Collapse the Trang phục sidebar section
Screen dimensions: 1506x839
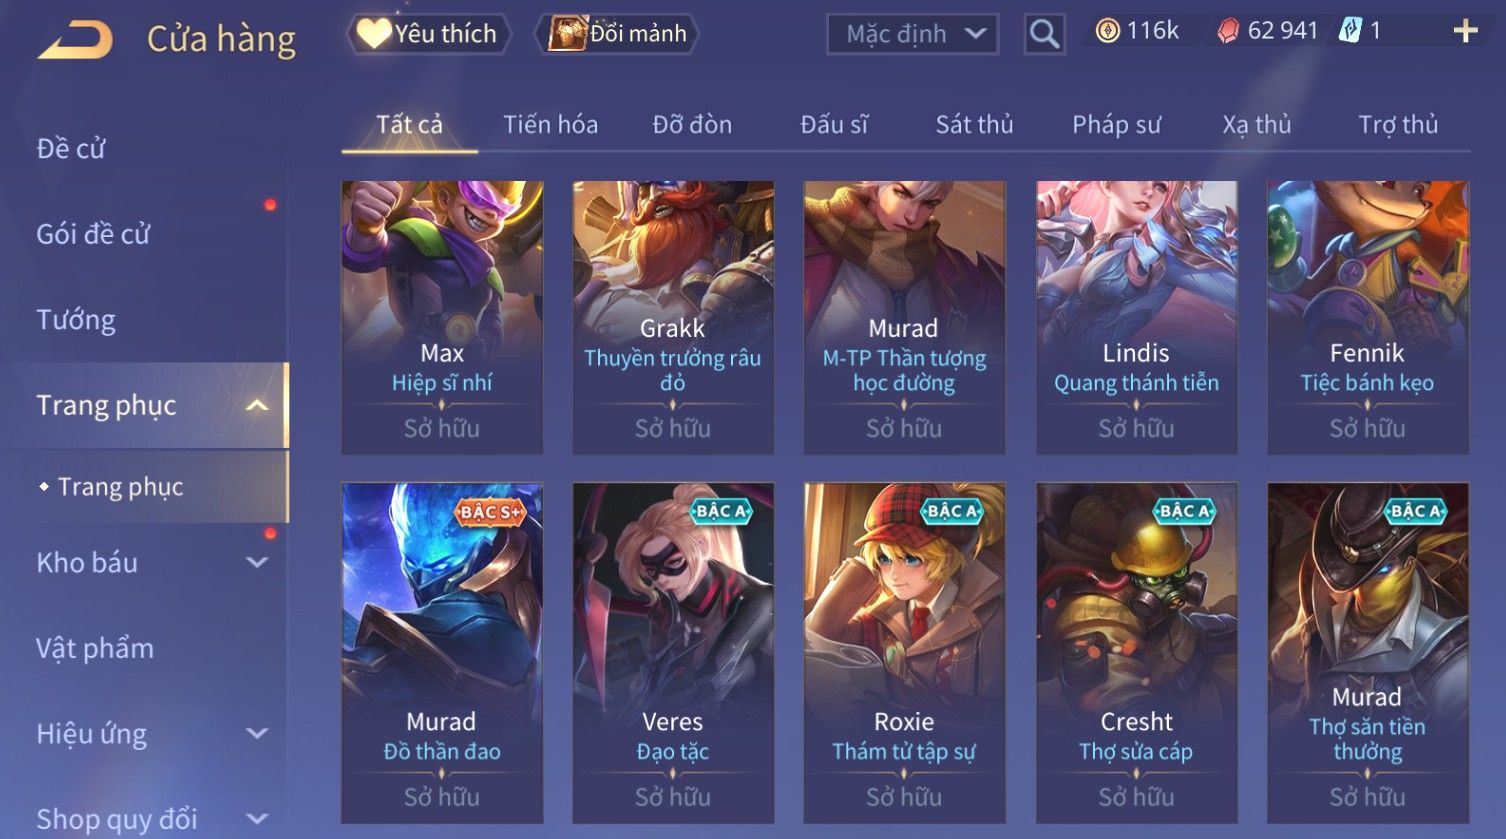257,405
